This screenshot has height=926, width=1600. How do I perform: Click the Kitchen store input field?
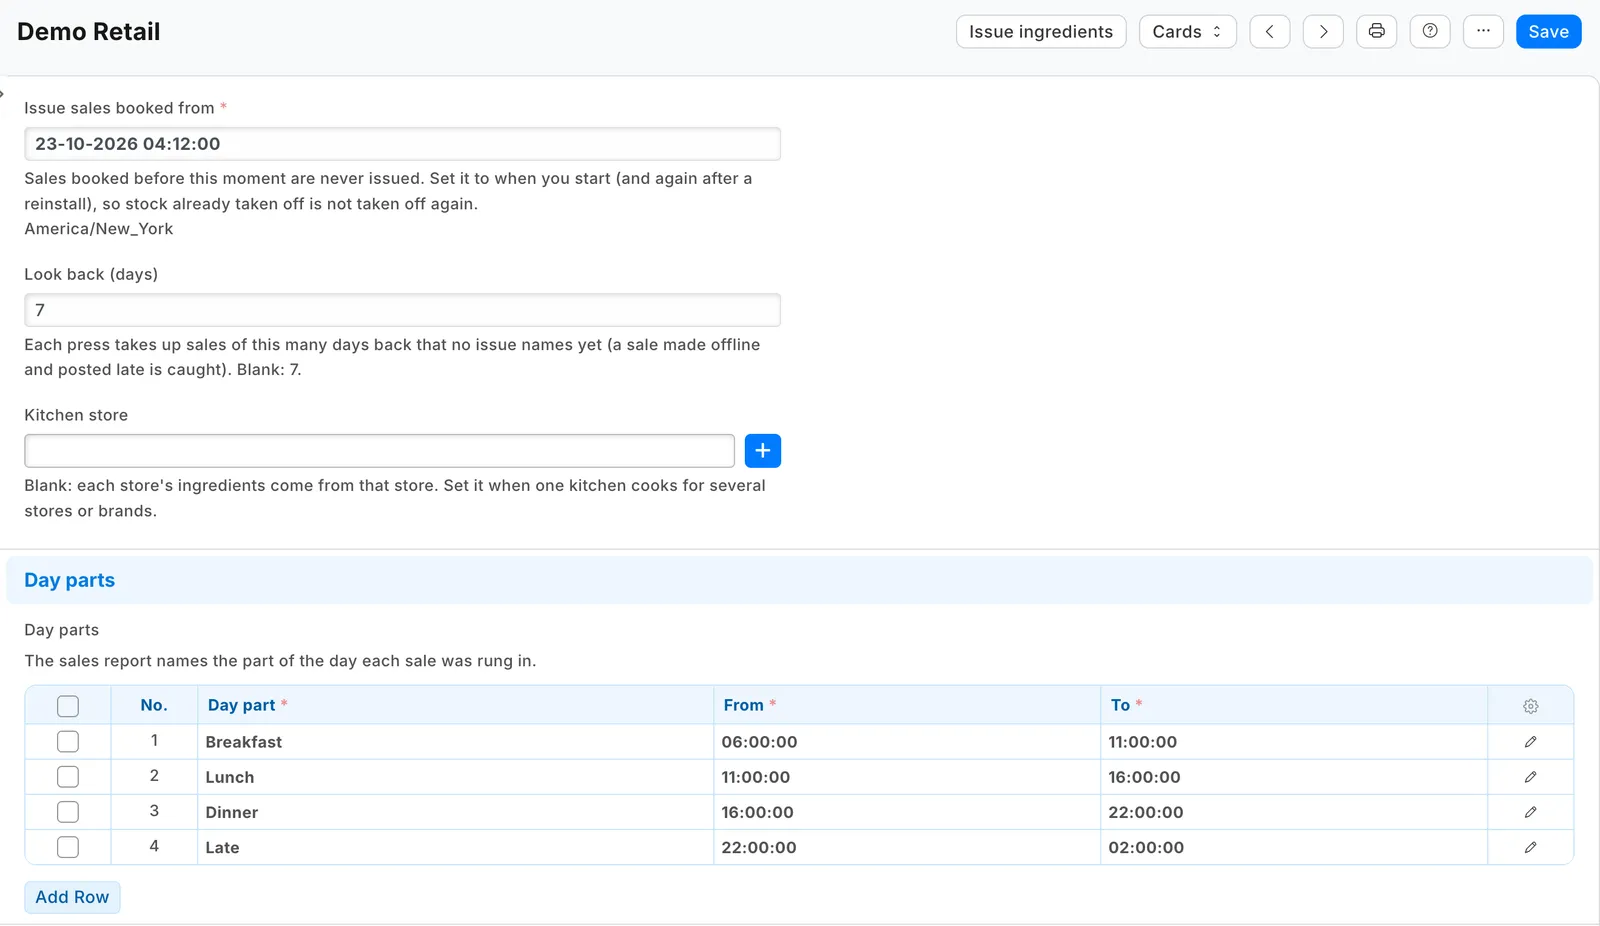[379, 451]
